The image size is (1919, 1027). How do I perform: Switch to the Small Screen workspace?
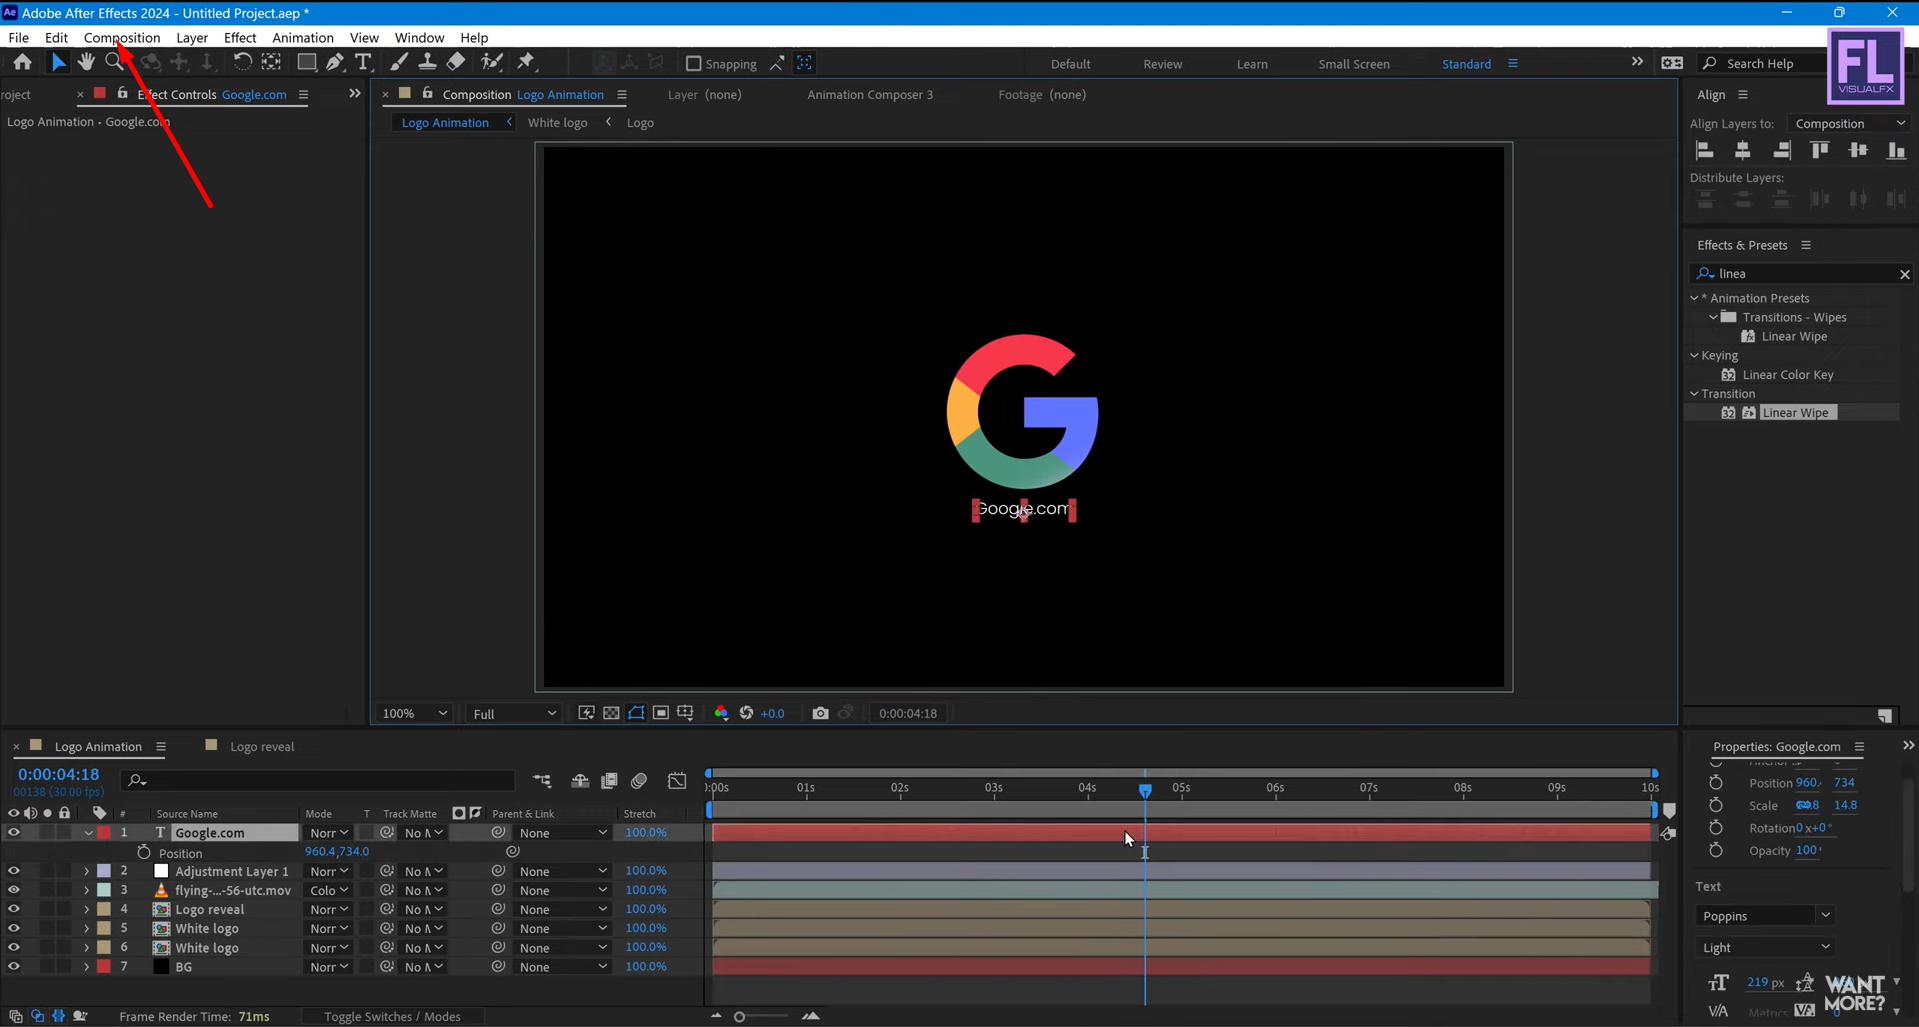tap(1354, 64)
